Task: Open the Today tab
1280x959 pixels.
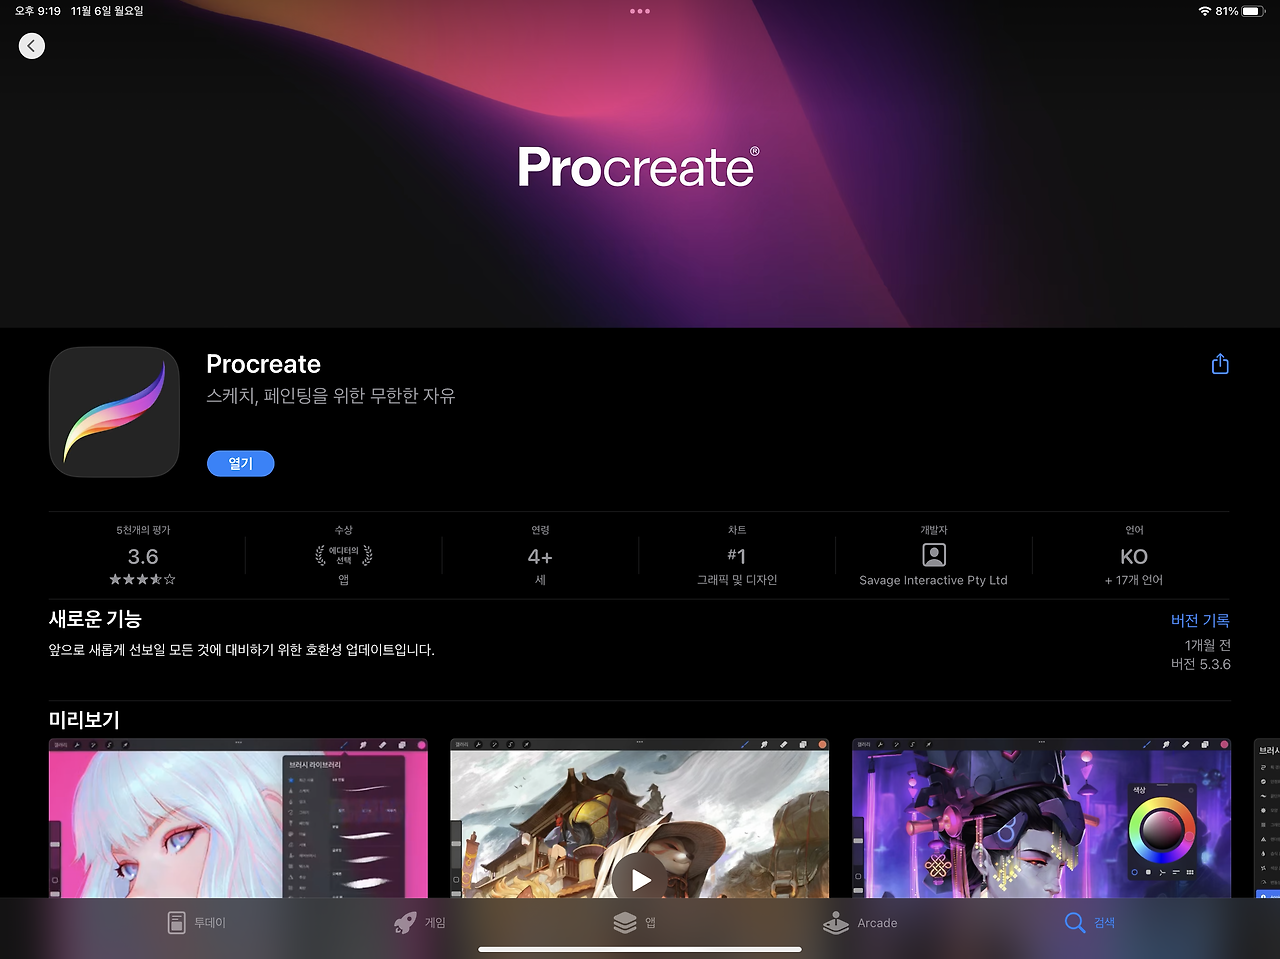Action: click(x=196, y=922)
